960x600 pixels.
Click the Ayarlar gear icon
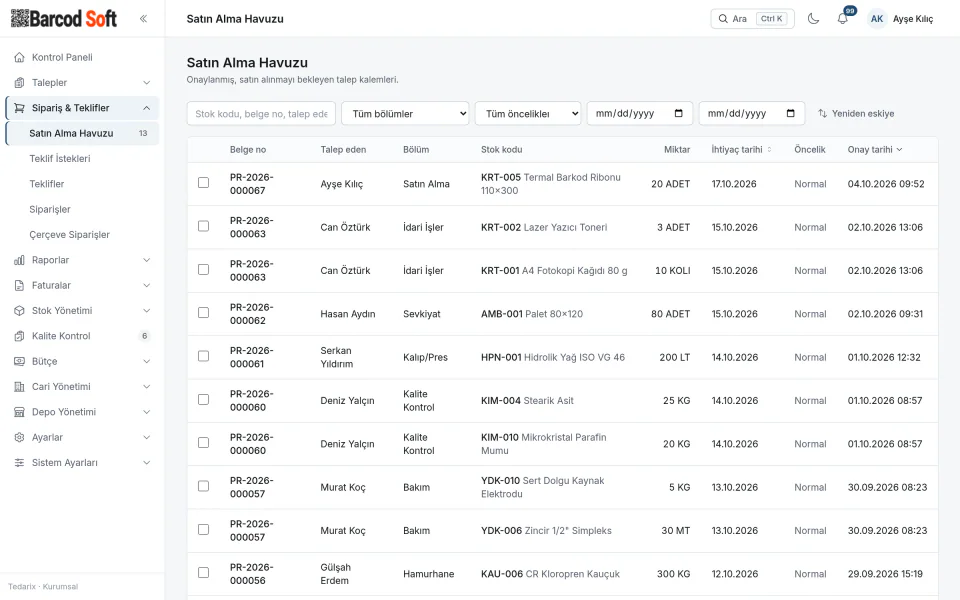click(20, 437)
